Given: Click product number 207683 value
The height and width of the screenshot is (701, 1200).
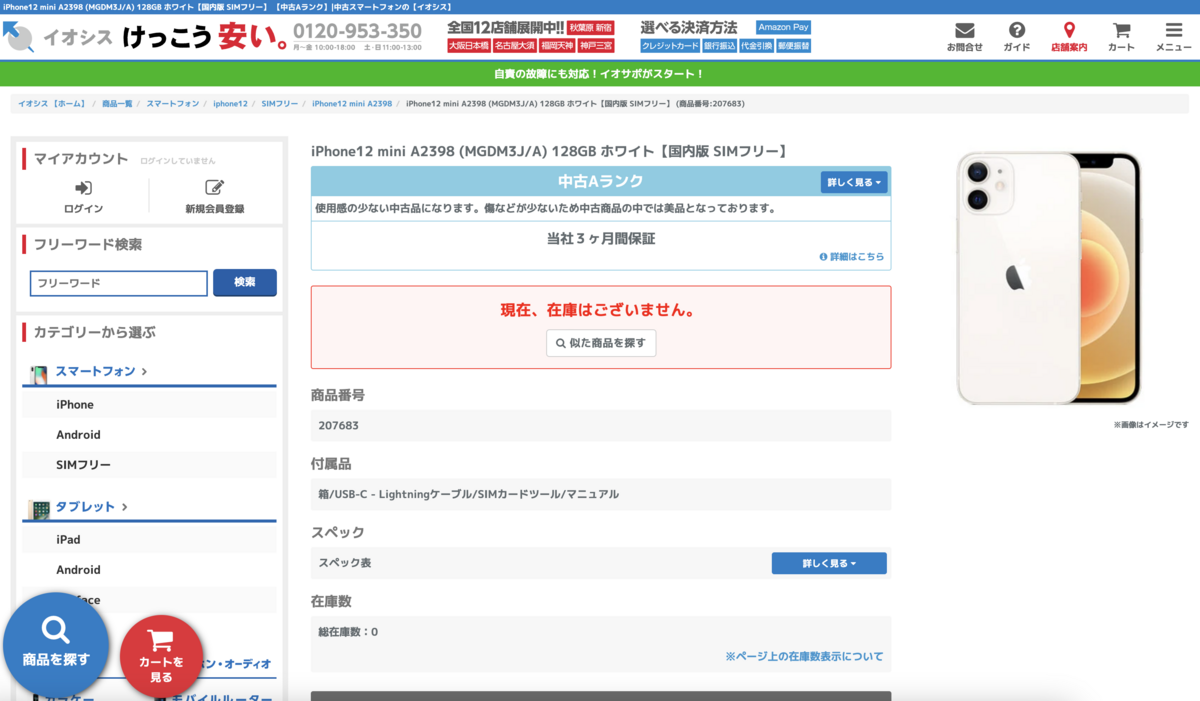Looking at the screenshot, I should (x=339, y=426).
